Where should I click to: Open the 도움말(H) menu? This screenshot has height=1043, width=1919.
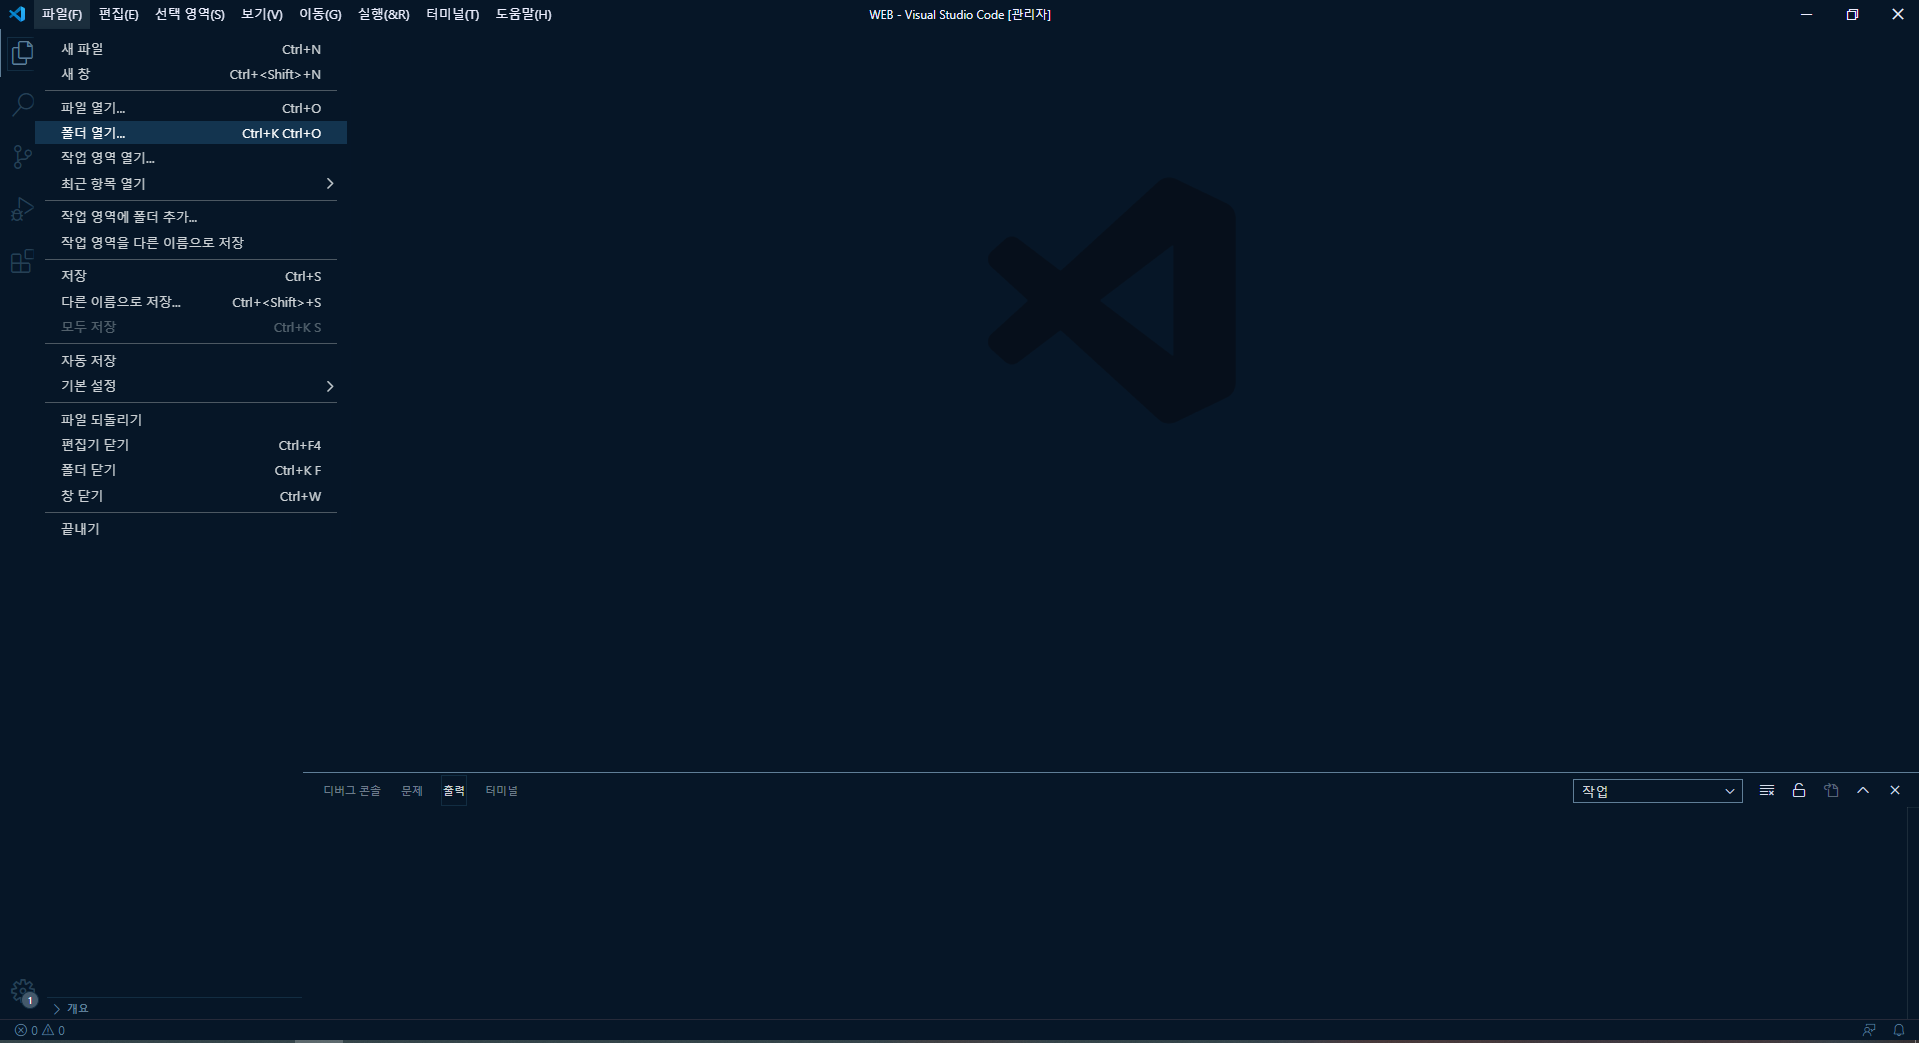523,14
